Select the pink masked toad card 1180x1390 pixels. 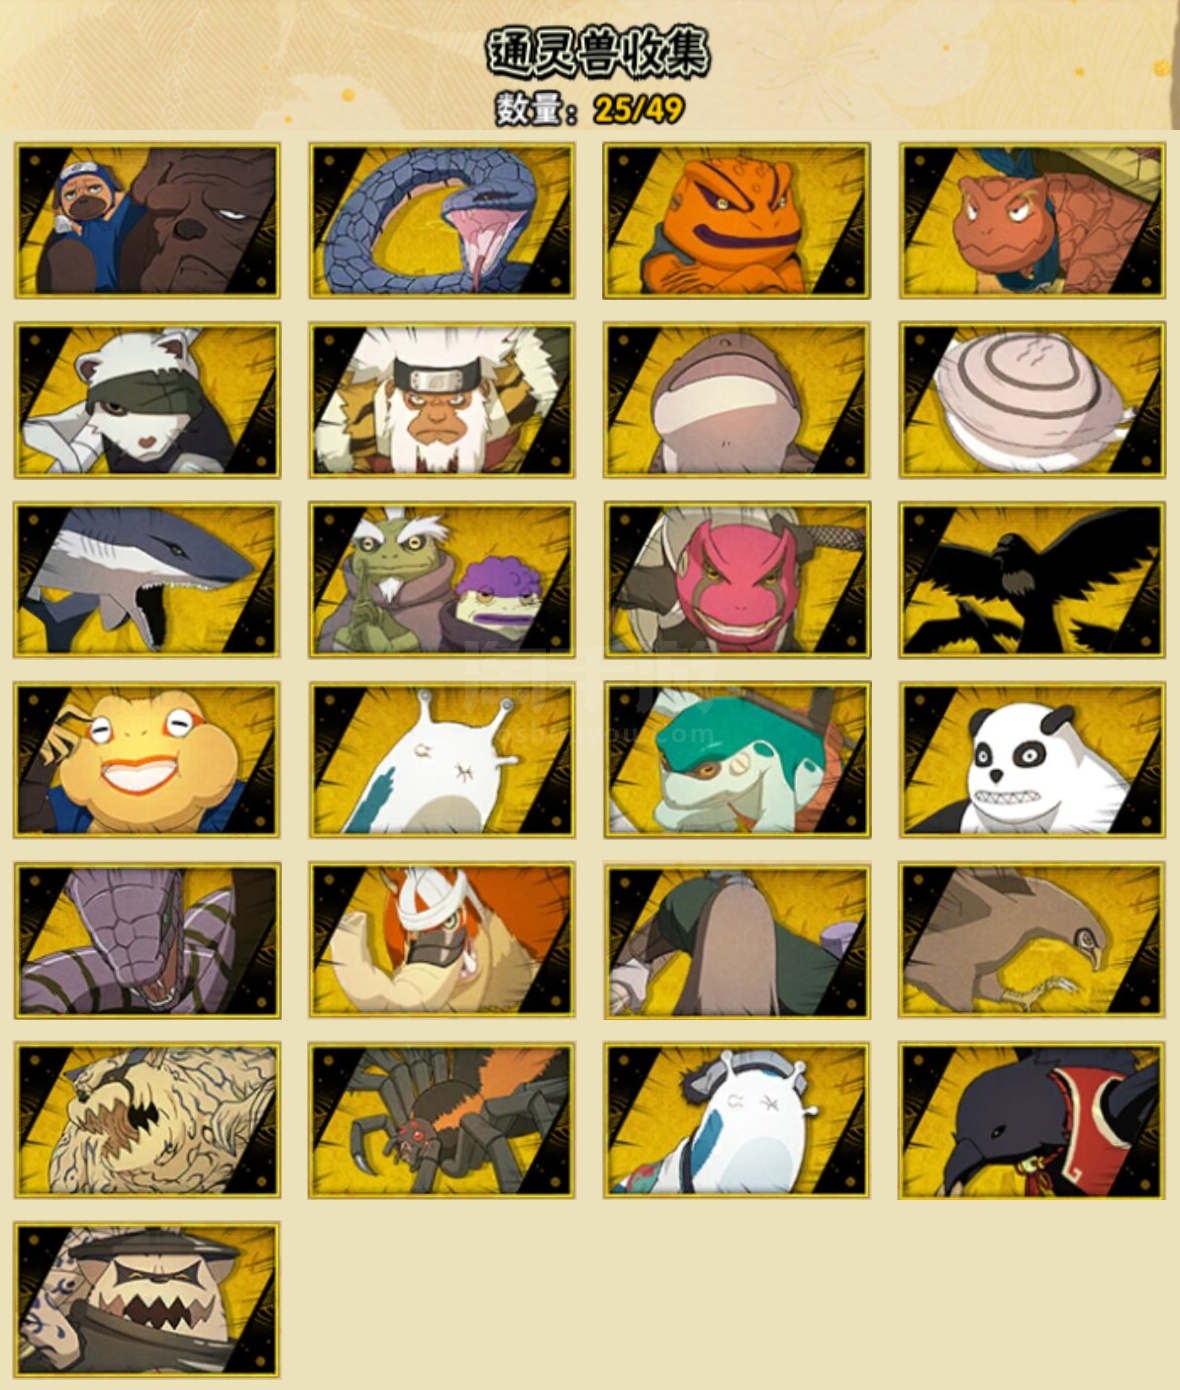pos(737,580)
